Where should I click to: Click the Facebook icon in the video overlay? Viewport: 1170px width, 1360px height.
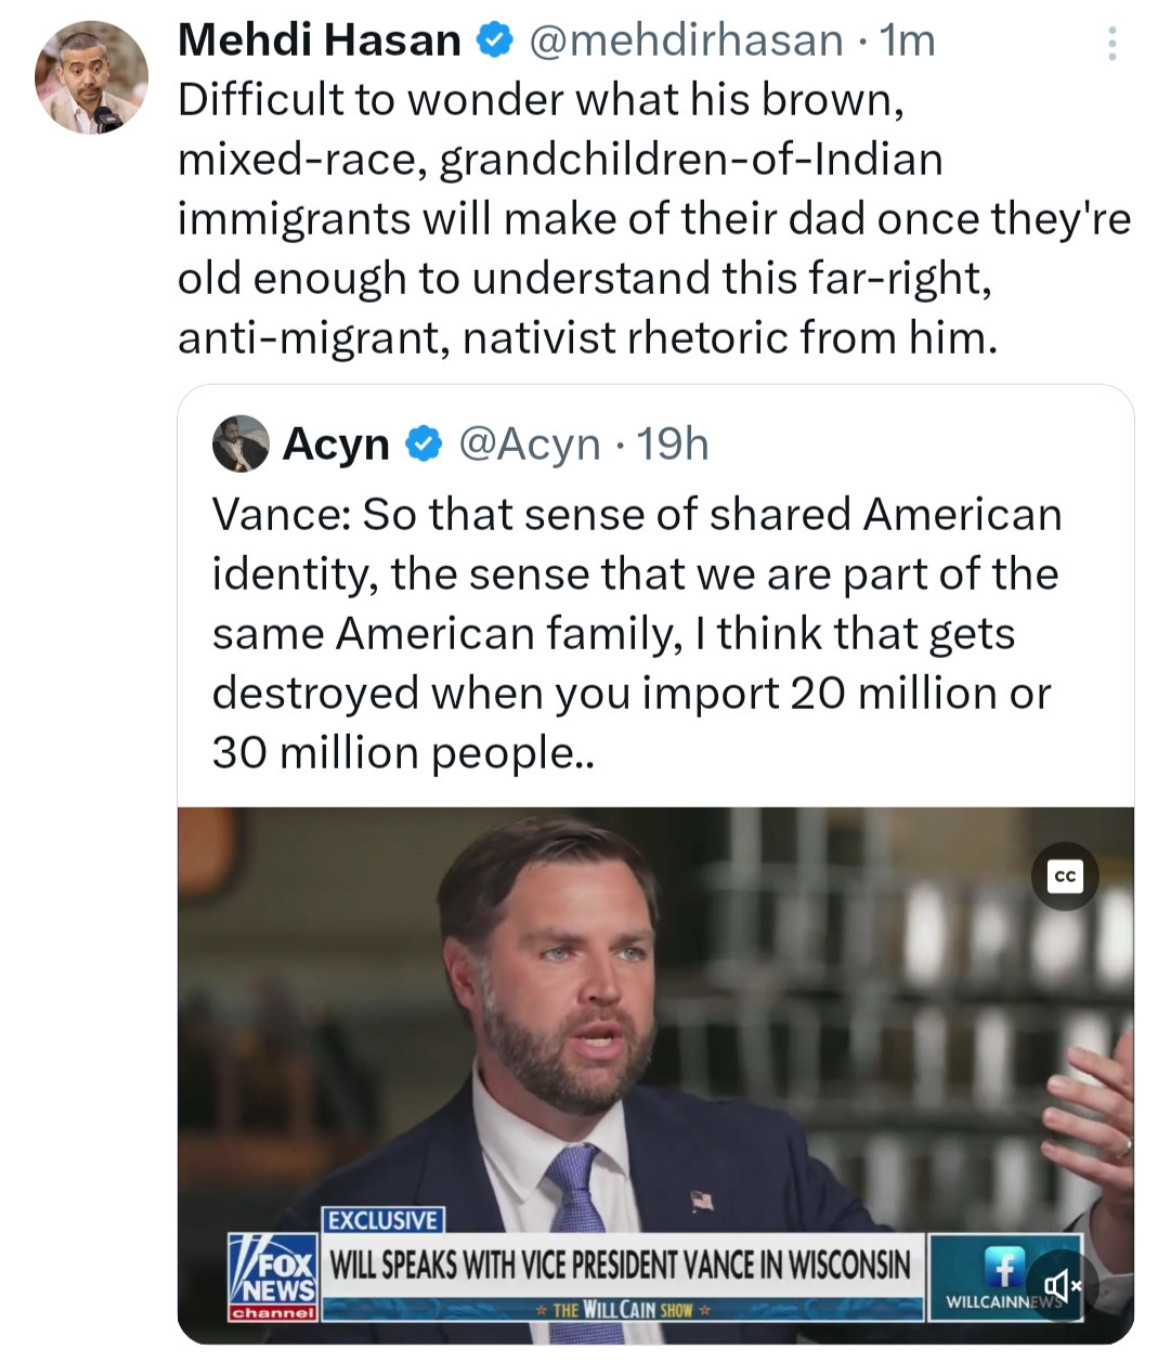click(x=1004, y=1267)
